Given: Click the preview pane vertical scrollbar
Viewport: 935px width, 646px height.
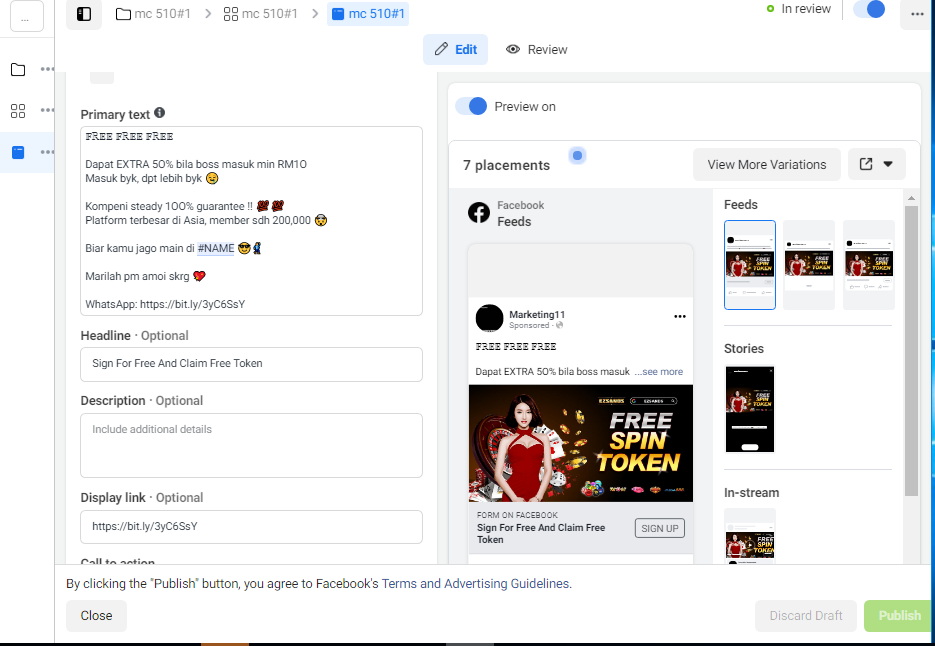Looking at the screenshot, I should pos(911,351).
